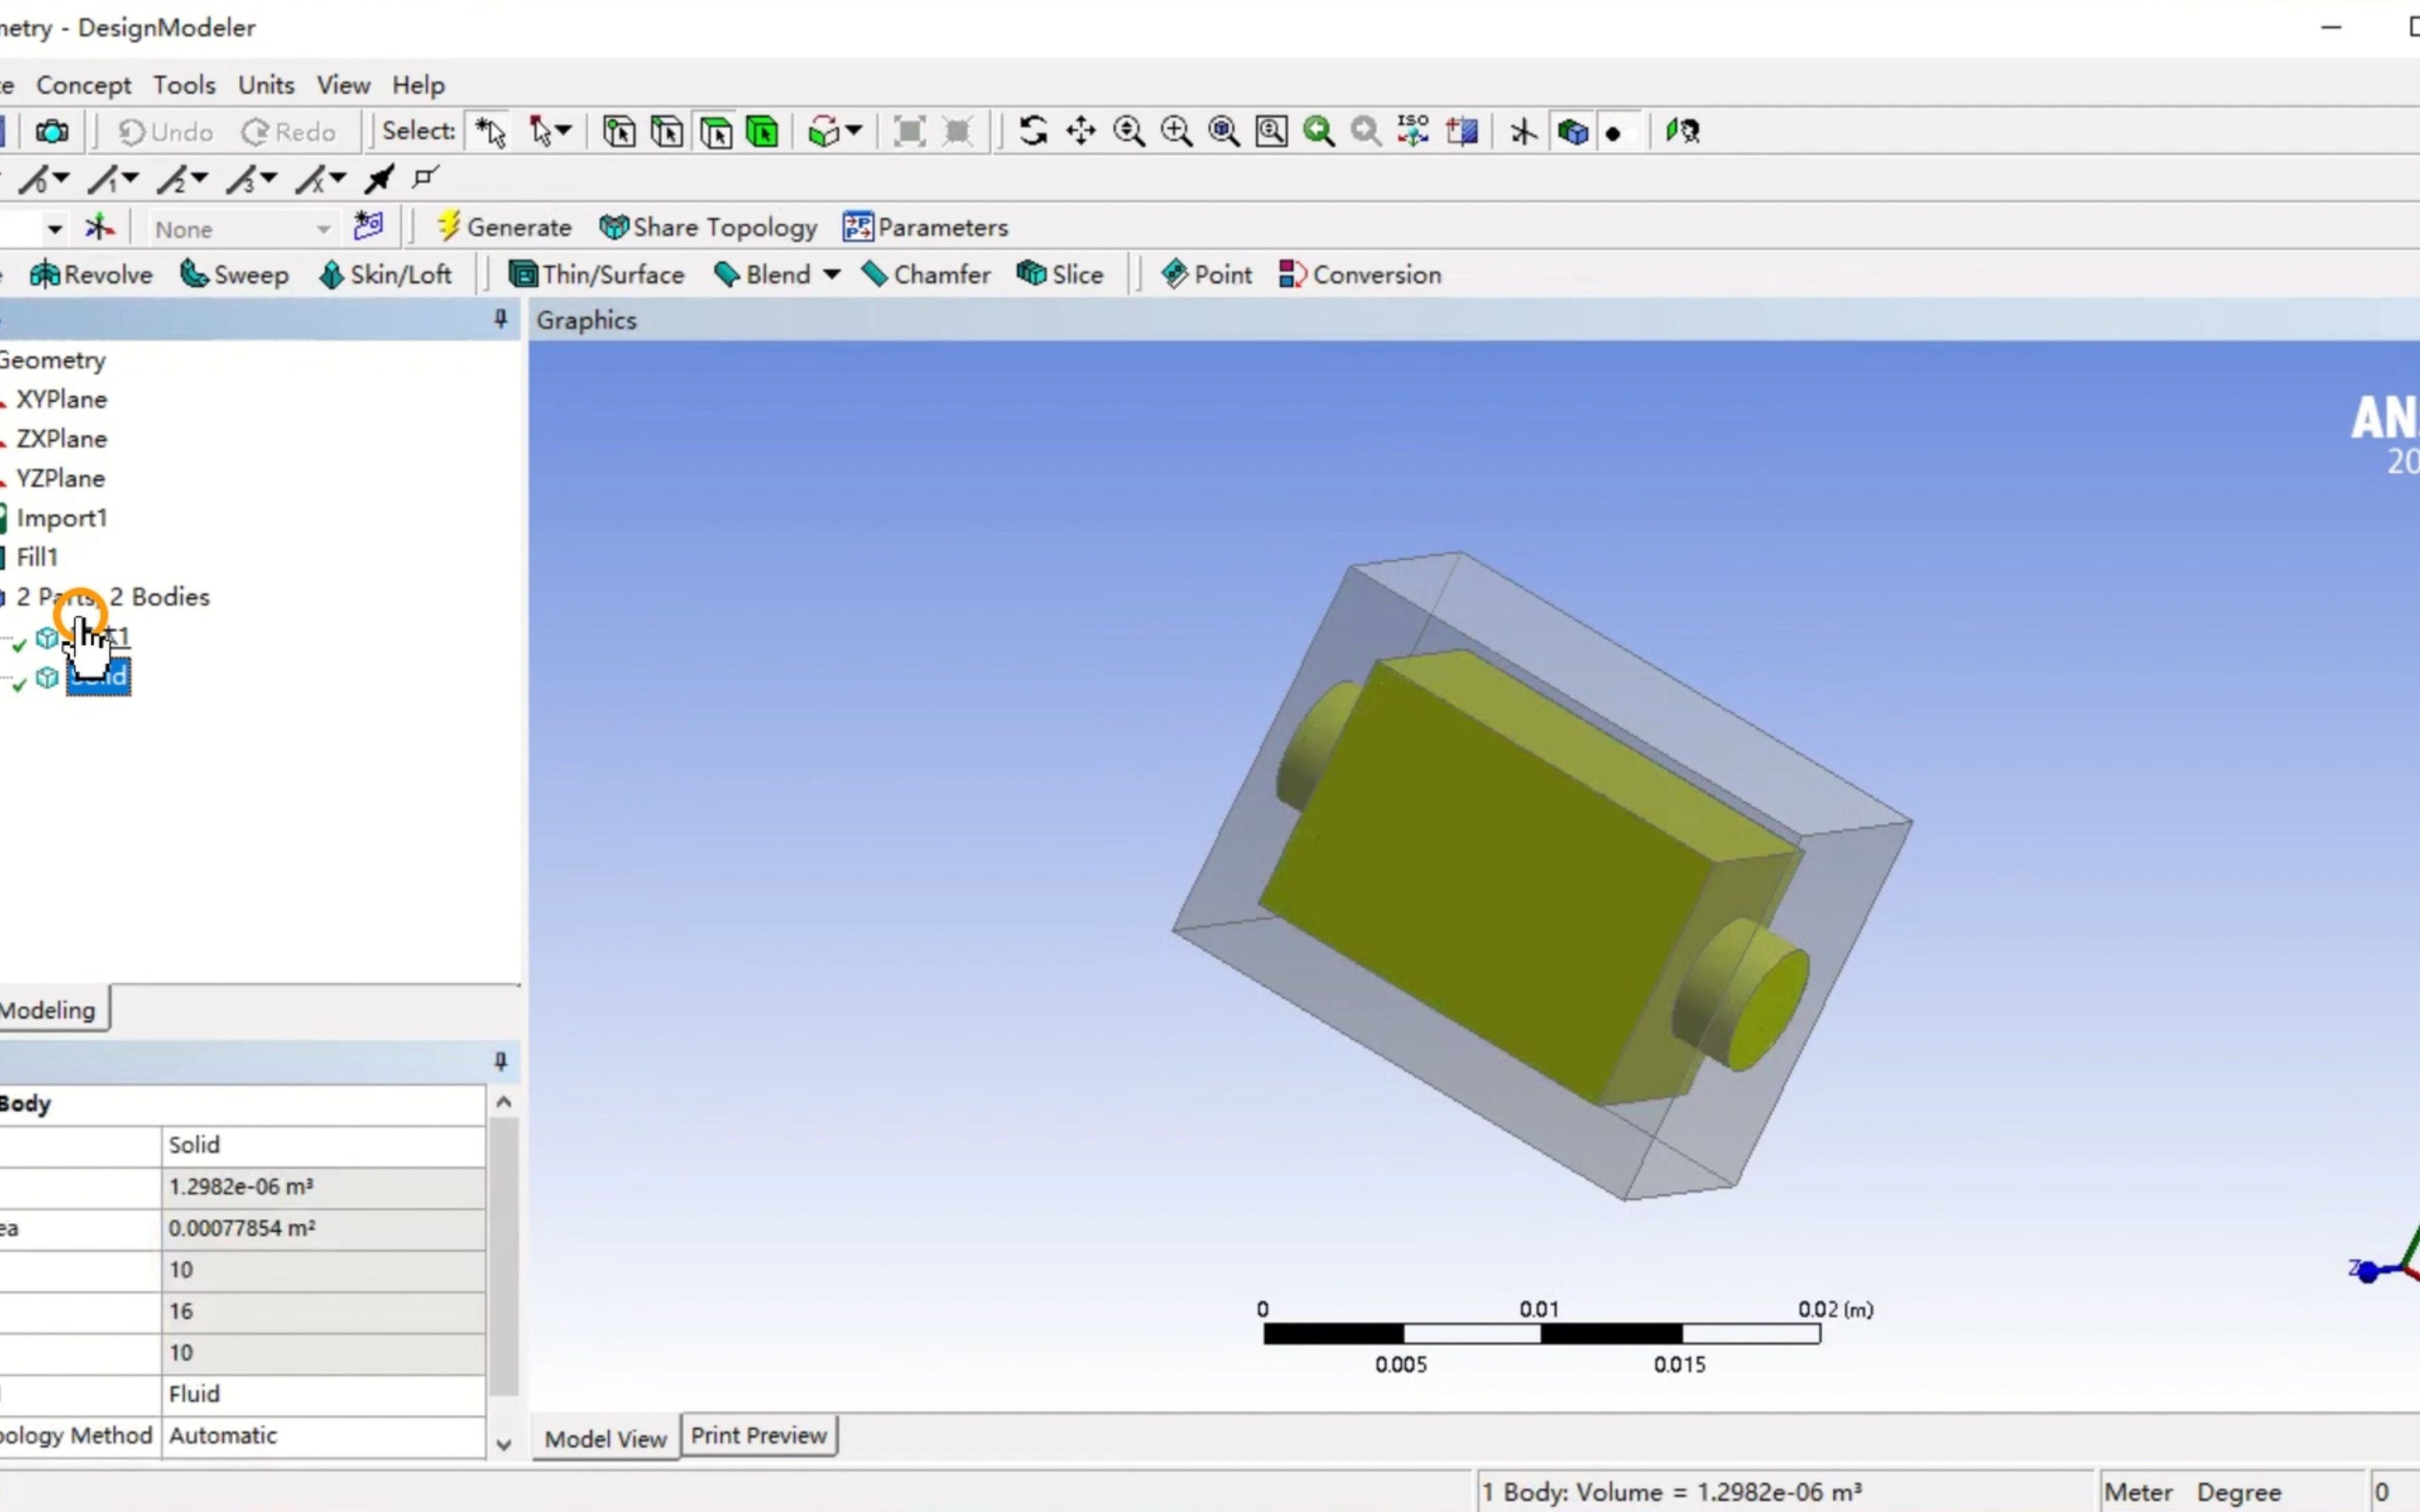Image resolution: width=2420 pixels, height=1512 pixels.
Task: Click the Rotate view toolbar toggle
Action: (x=1033, y=131)
